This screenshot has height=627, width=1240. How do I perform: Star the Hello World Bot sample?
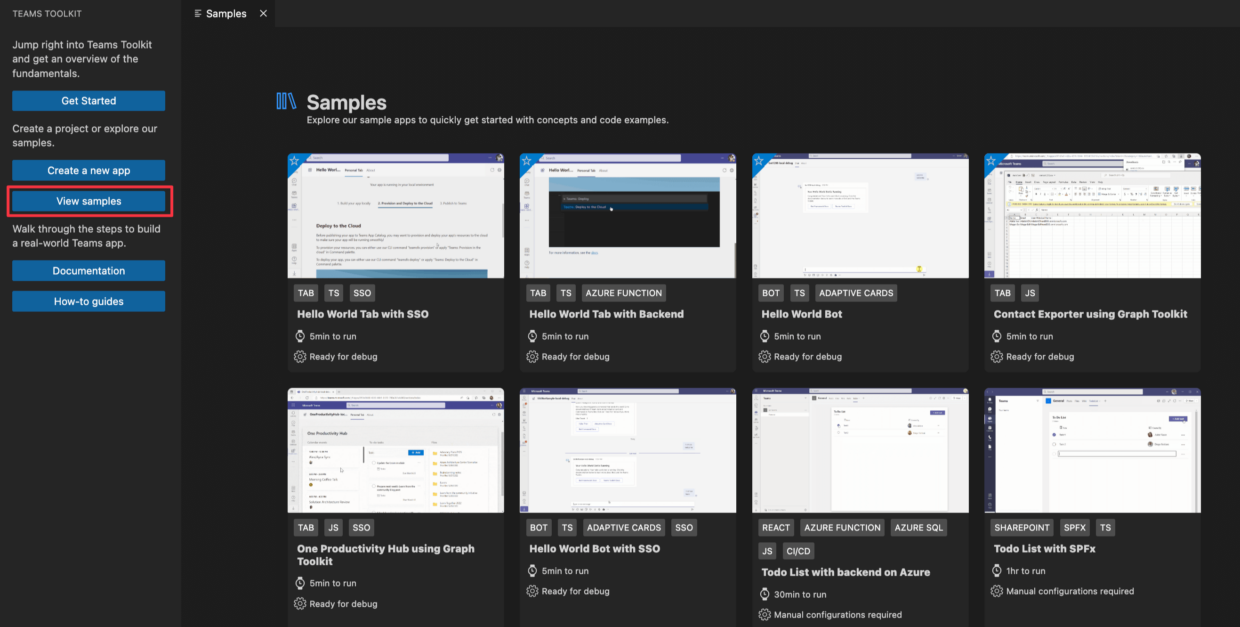point(759,159)
